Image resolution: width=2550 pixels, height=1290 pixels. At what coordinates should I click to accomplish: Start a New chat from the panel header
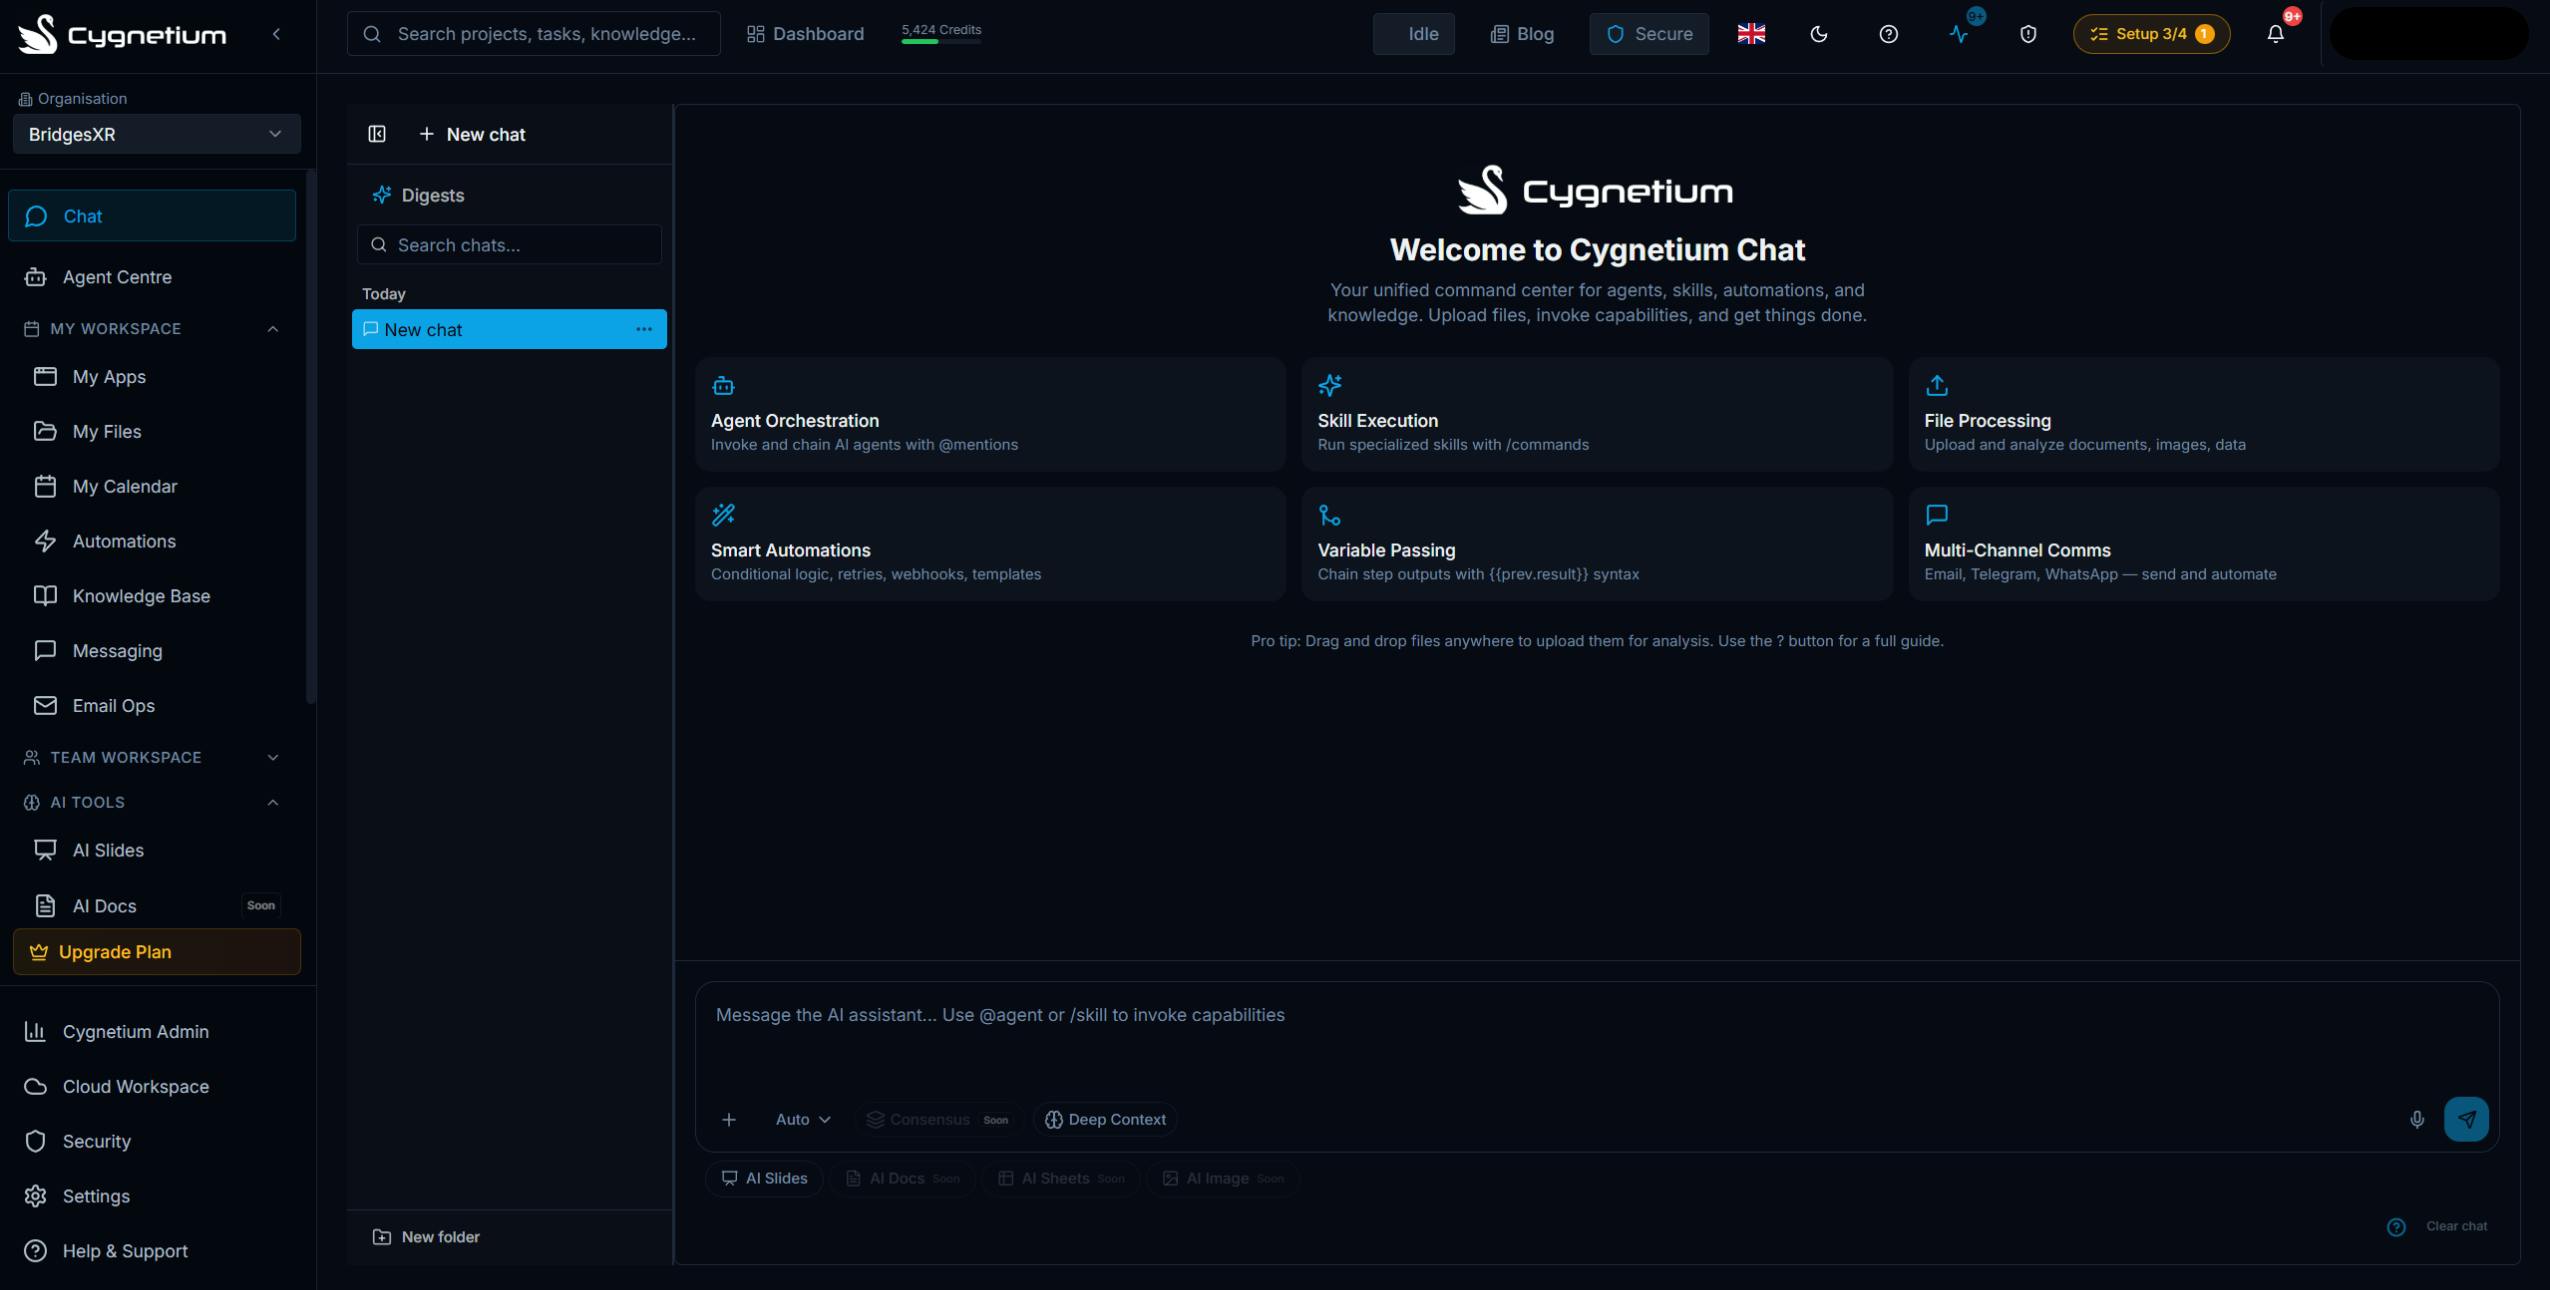(472, 134)
